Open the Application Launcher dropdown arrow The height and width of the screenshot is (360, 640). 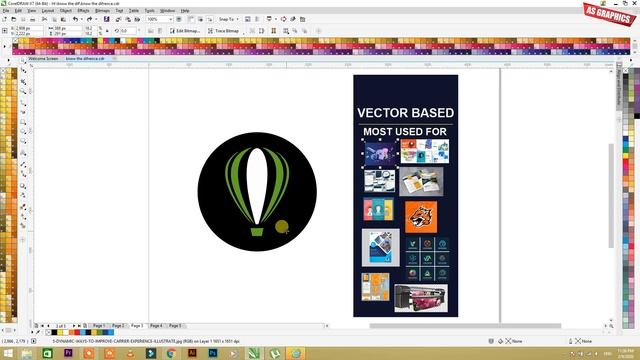pos(276,19)
